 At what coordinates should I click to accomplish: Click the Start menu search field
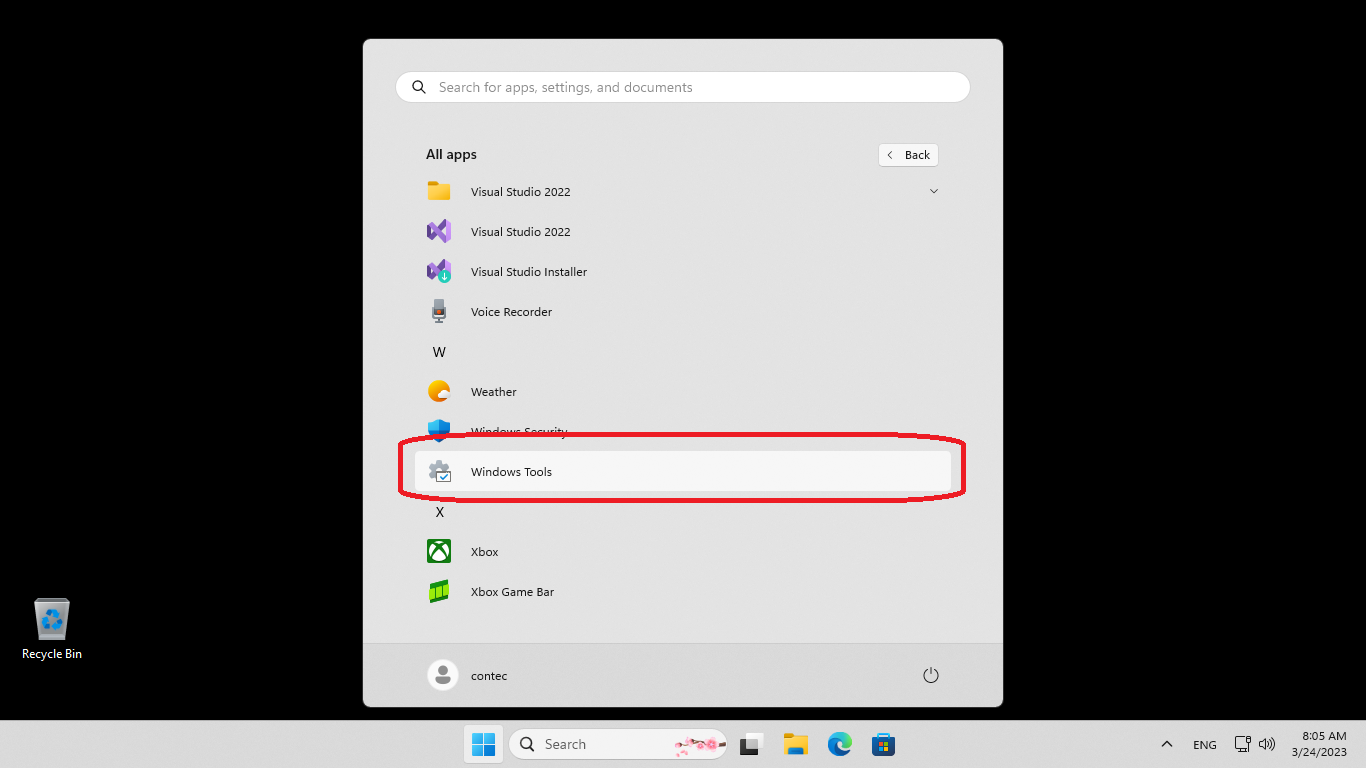682,87
